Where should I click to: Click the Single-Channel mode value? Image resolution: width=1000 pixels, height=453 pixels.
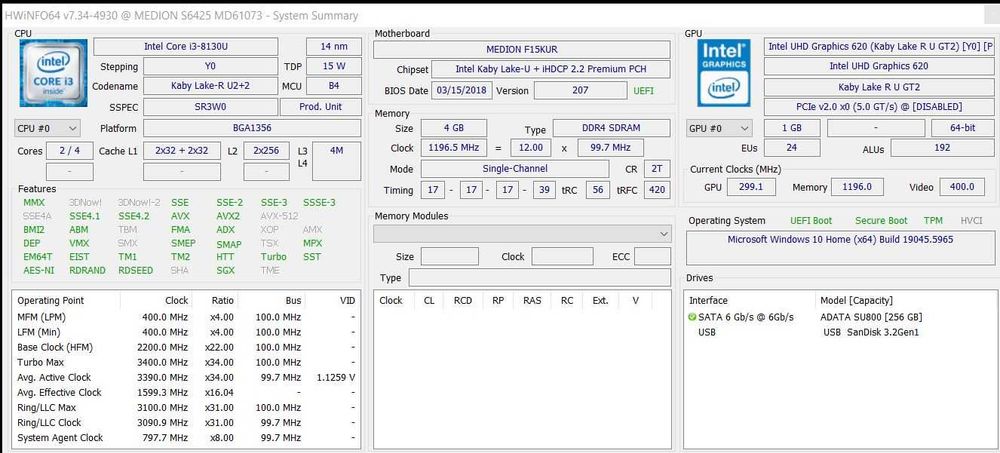pos(515,169)
